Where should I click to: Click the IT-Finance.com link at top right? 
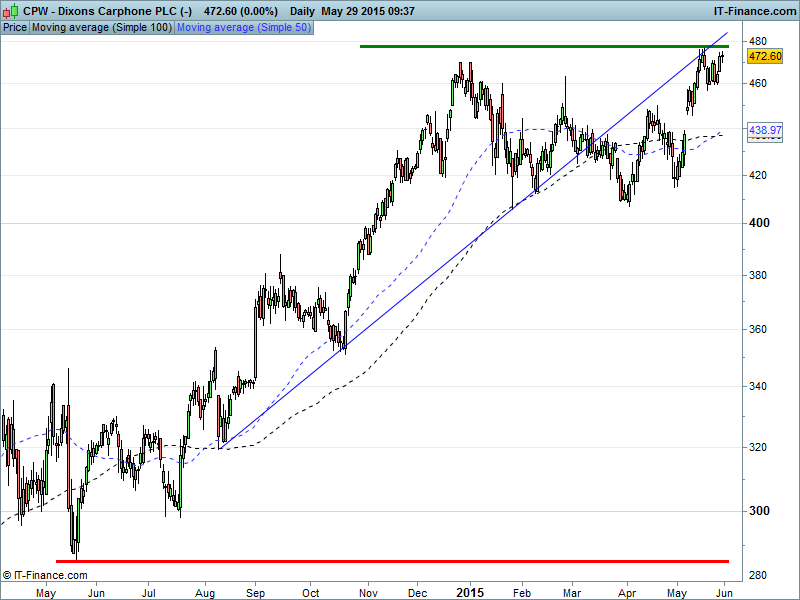coord(753,11)
